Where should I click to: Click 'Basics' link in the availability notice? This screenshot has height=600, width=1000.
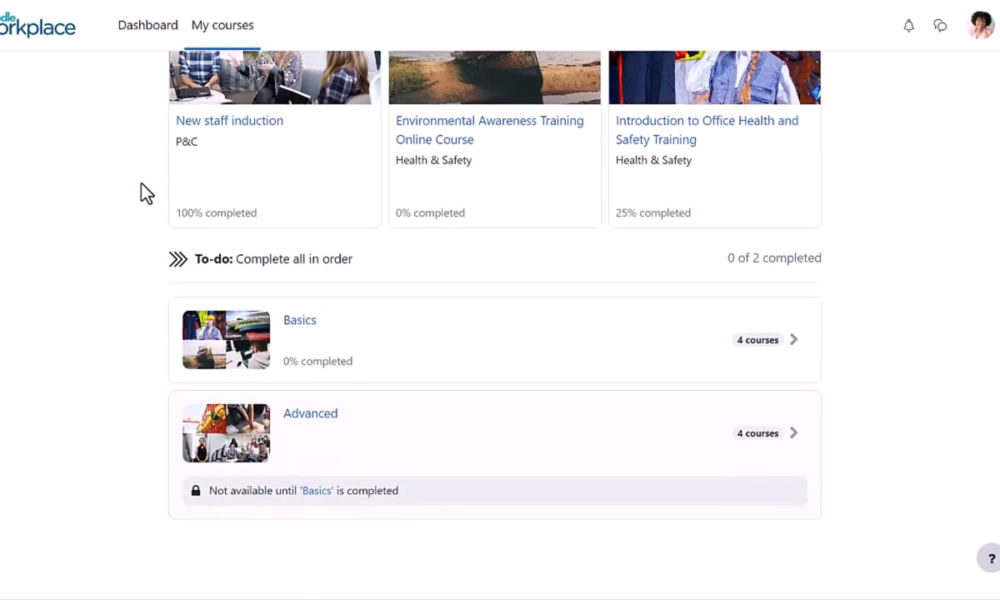316,490
